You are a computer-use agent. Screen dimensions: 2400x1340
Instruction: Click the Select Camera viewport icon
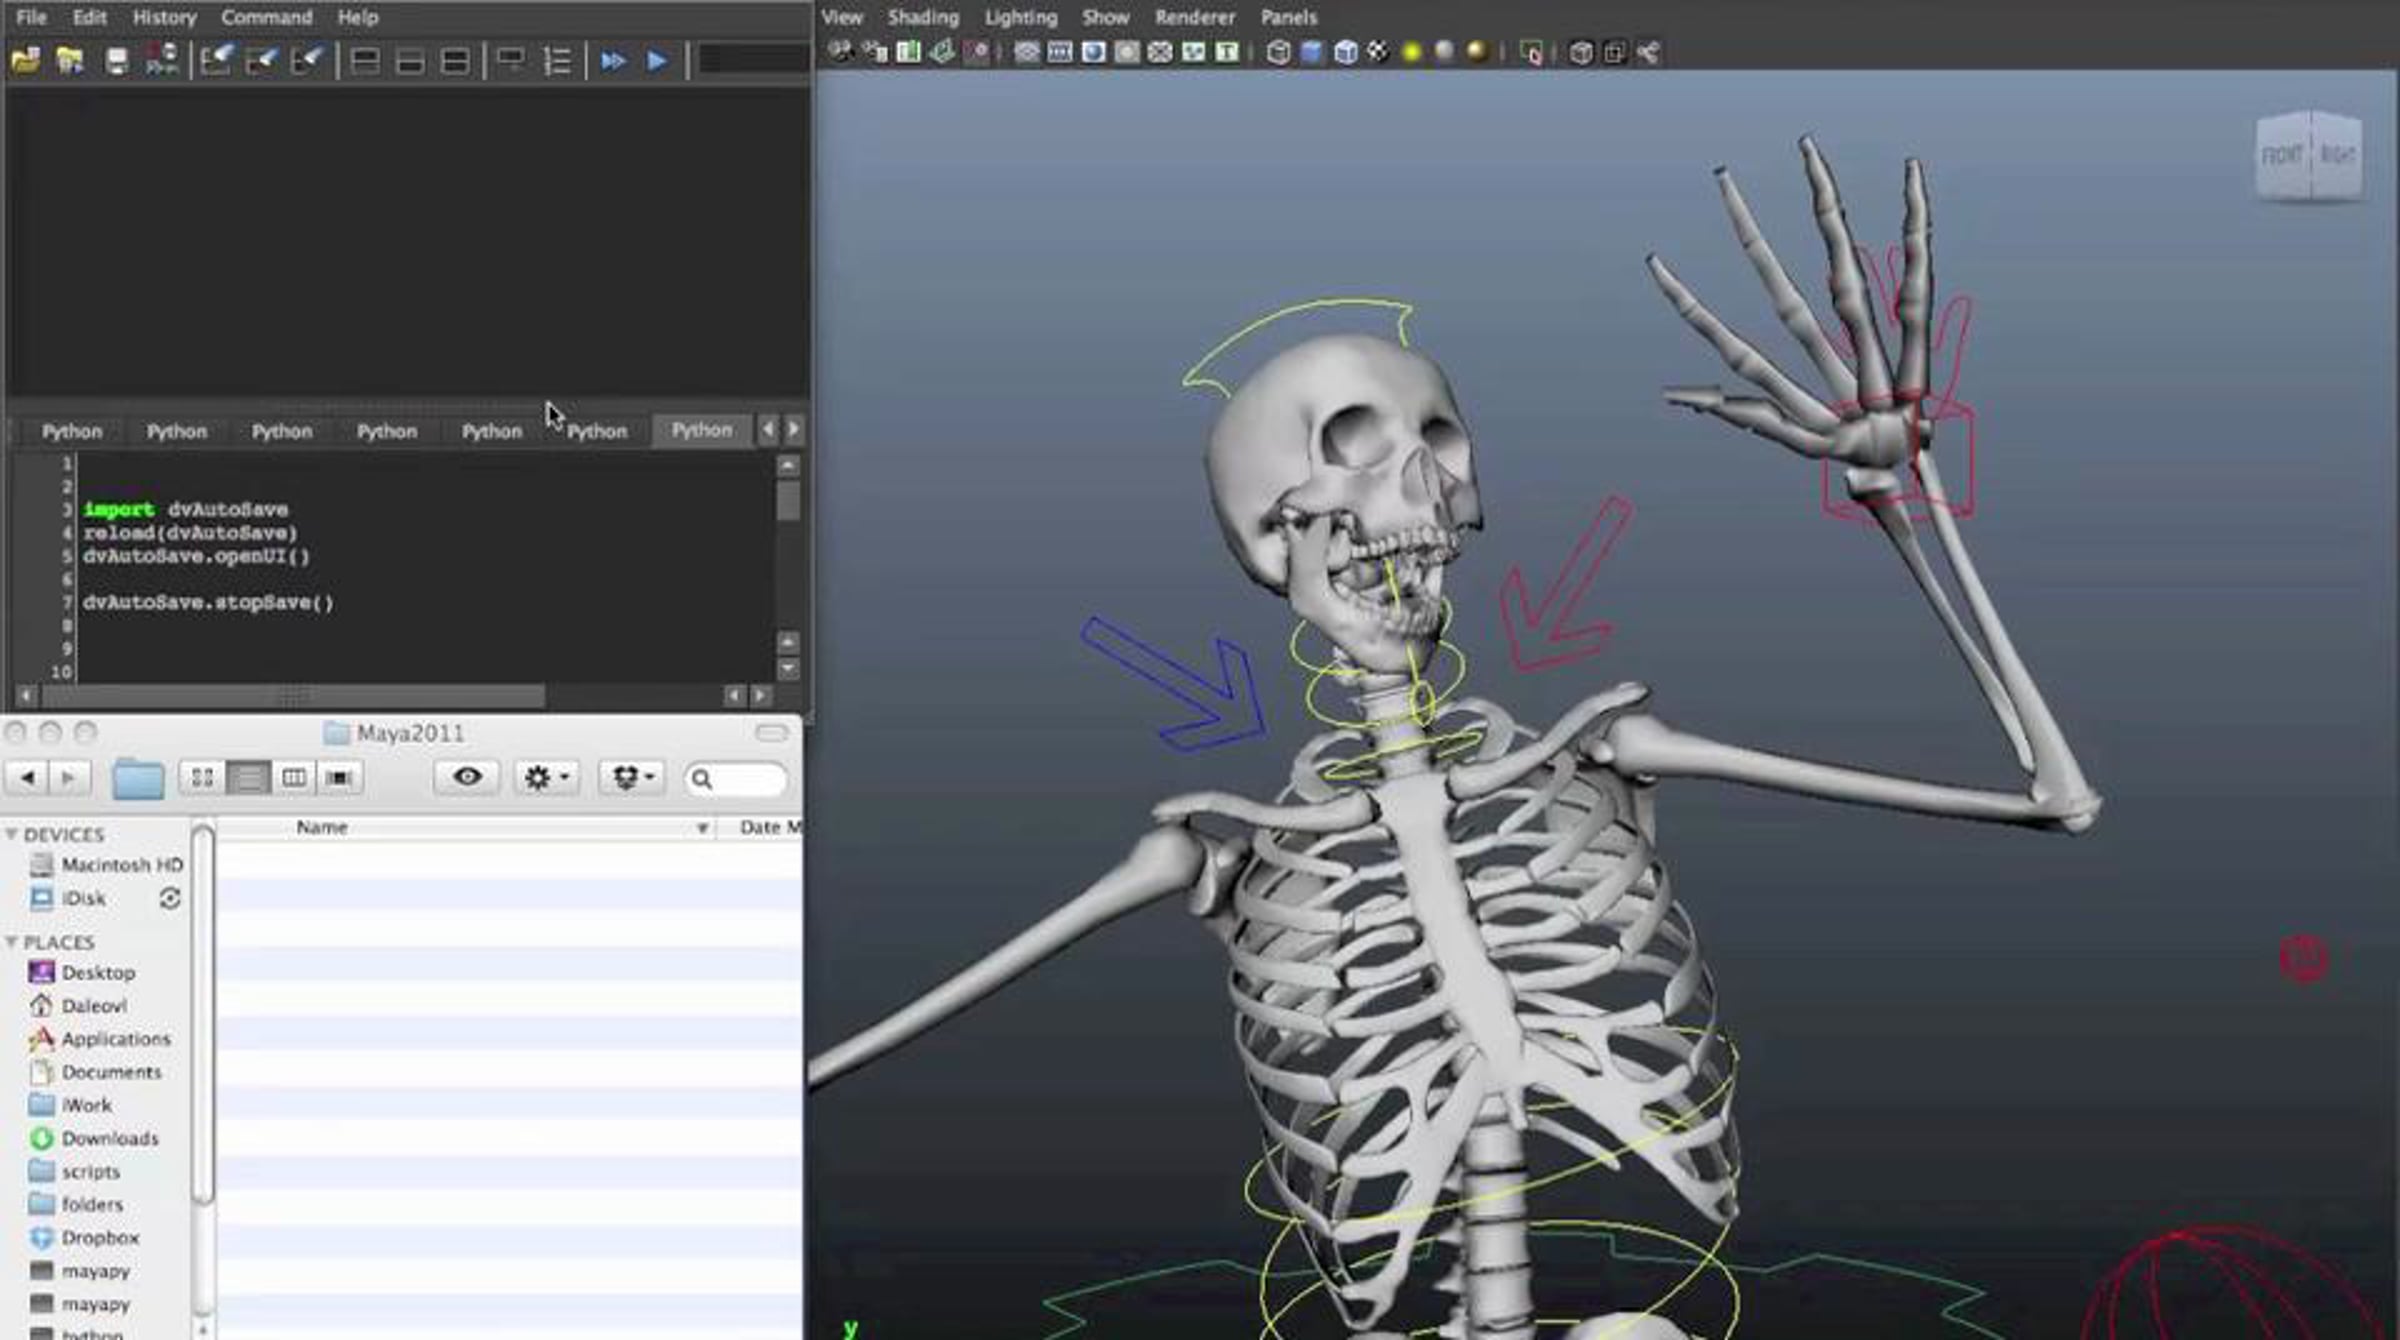click(x=840, y=51)
